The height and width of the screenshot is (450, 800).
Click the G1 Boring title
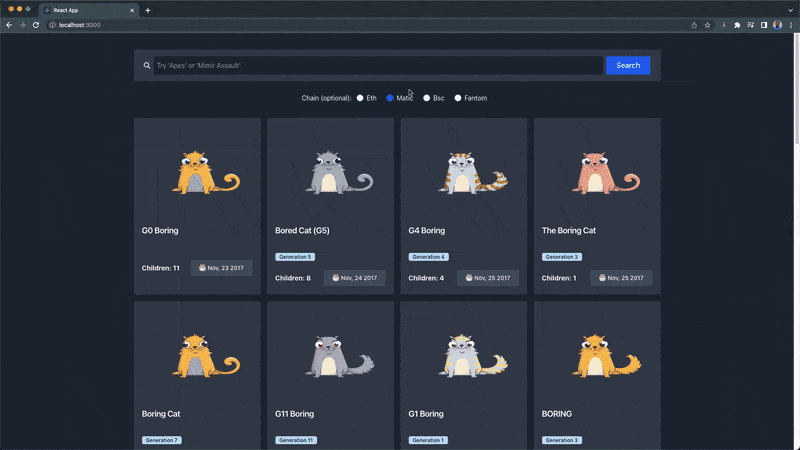click(x=426, y=414)
